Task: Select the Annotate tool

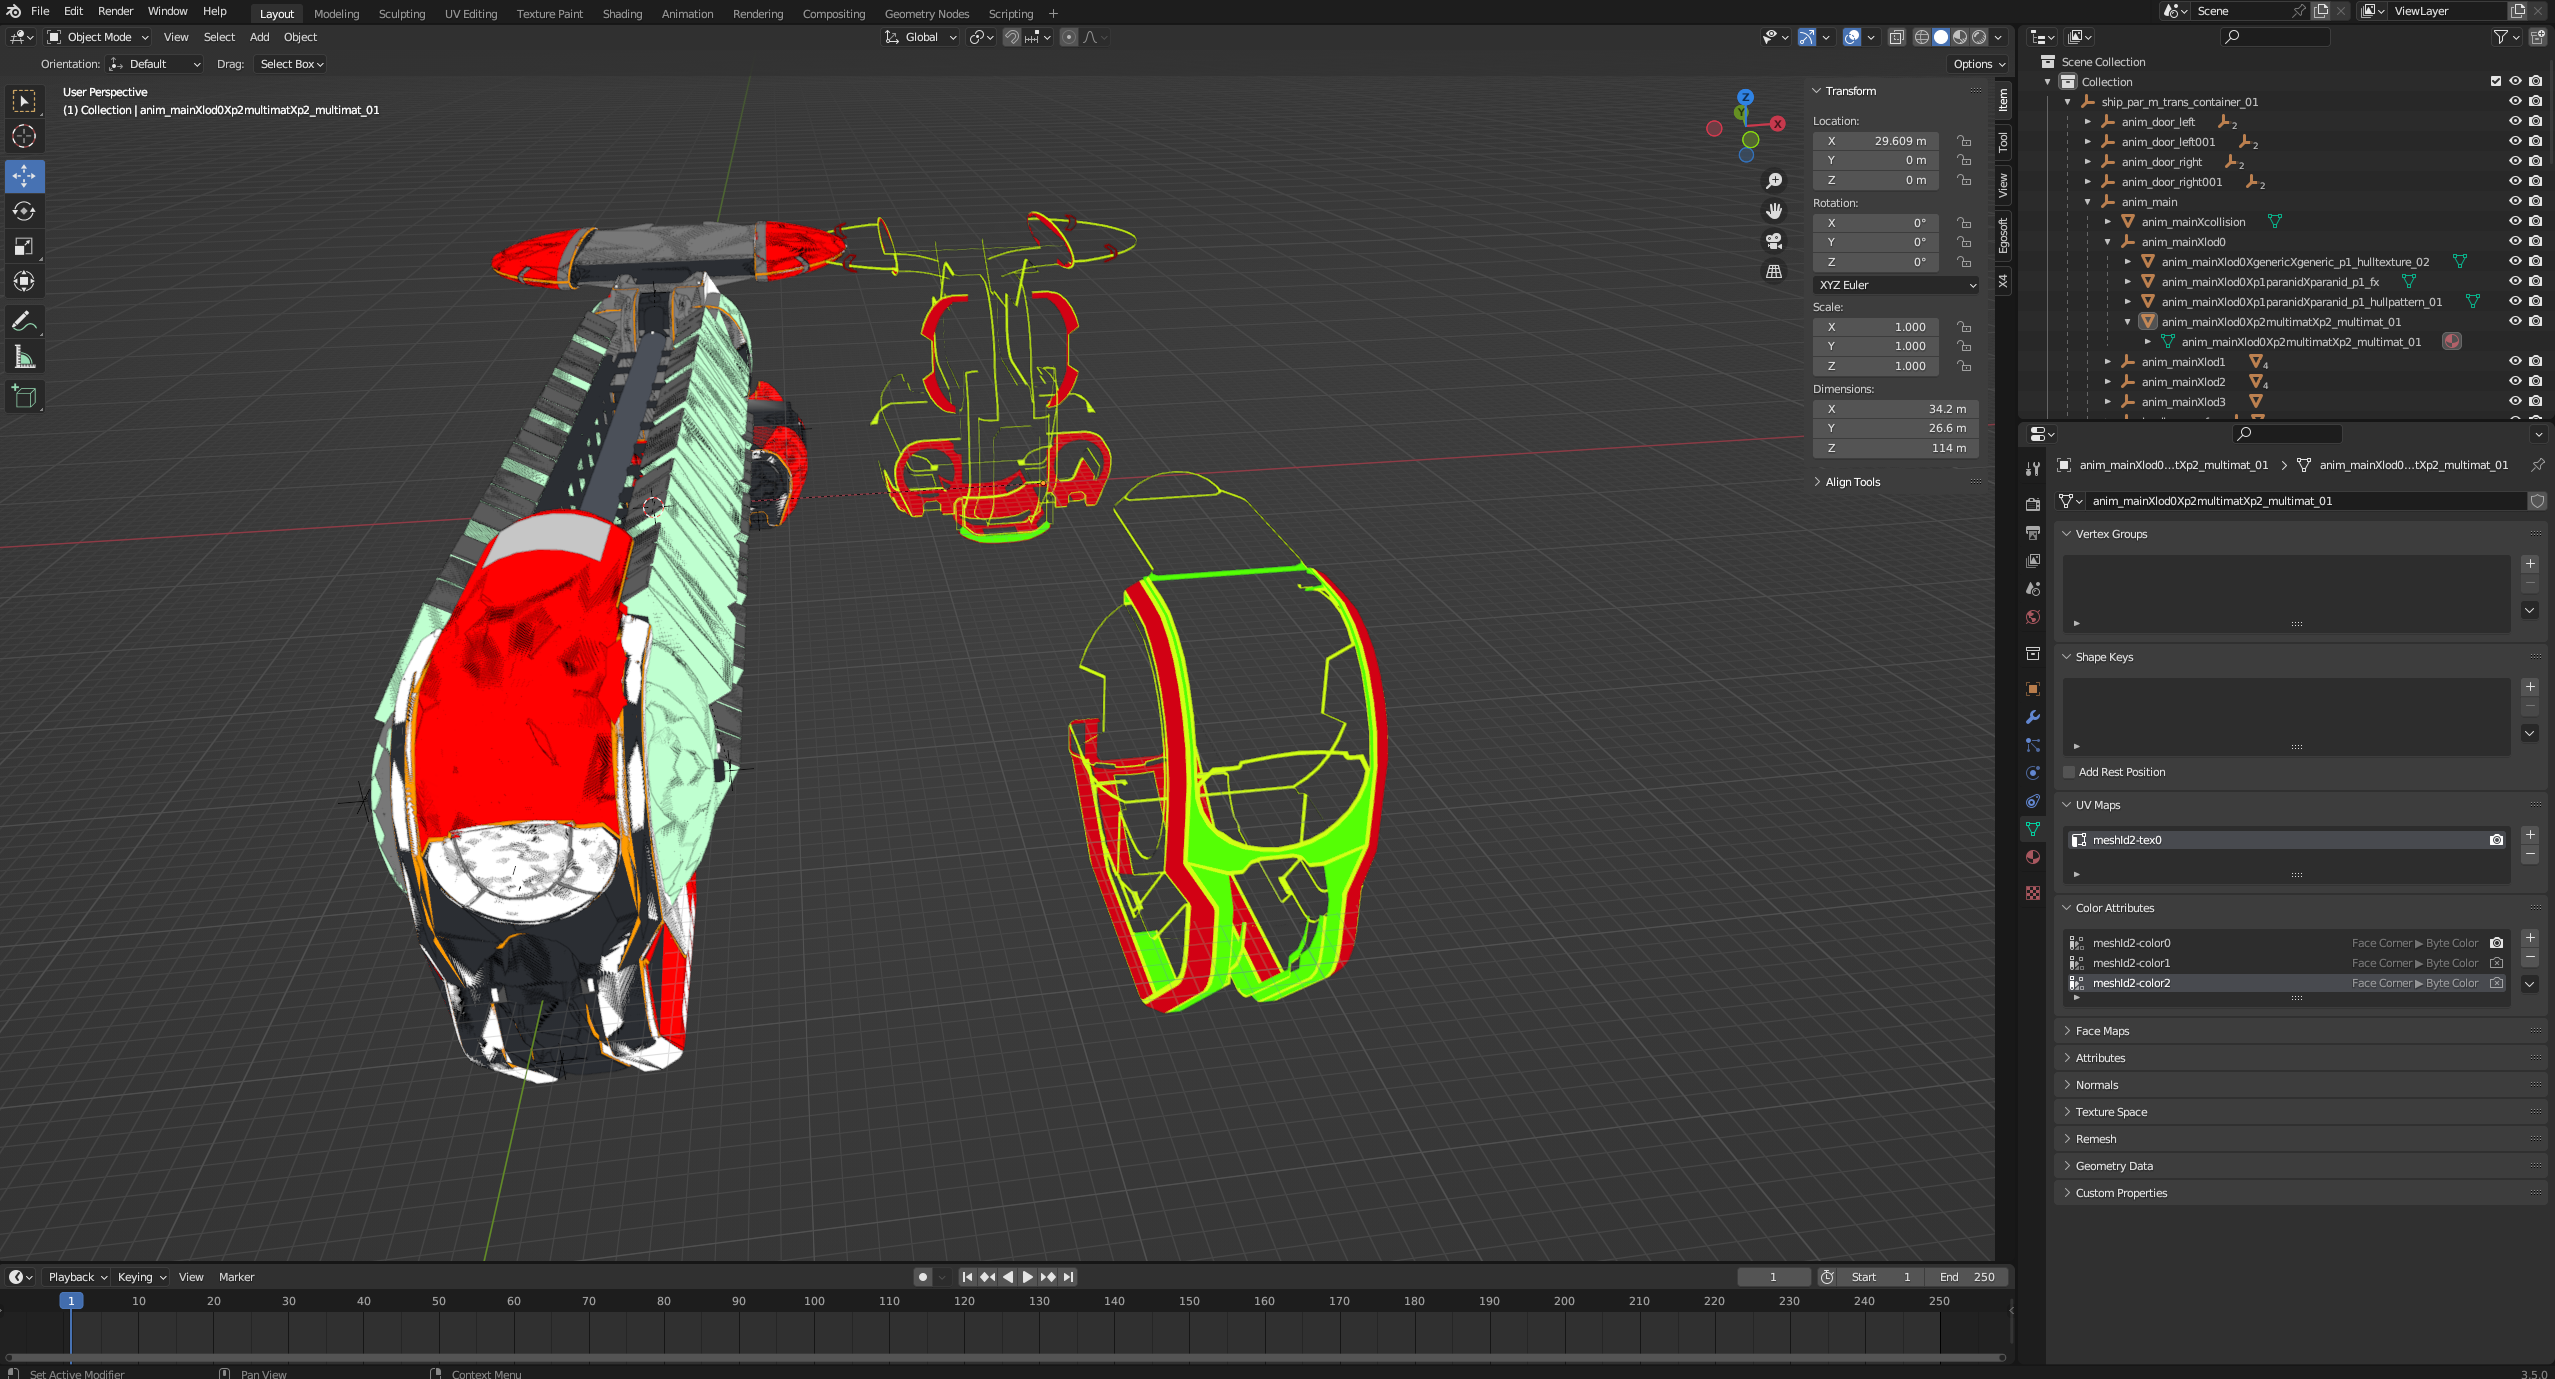Action: [24, 321]
